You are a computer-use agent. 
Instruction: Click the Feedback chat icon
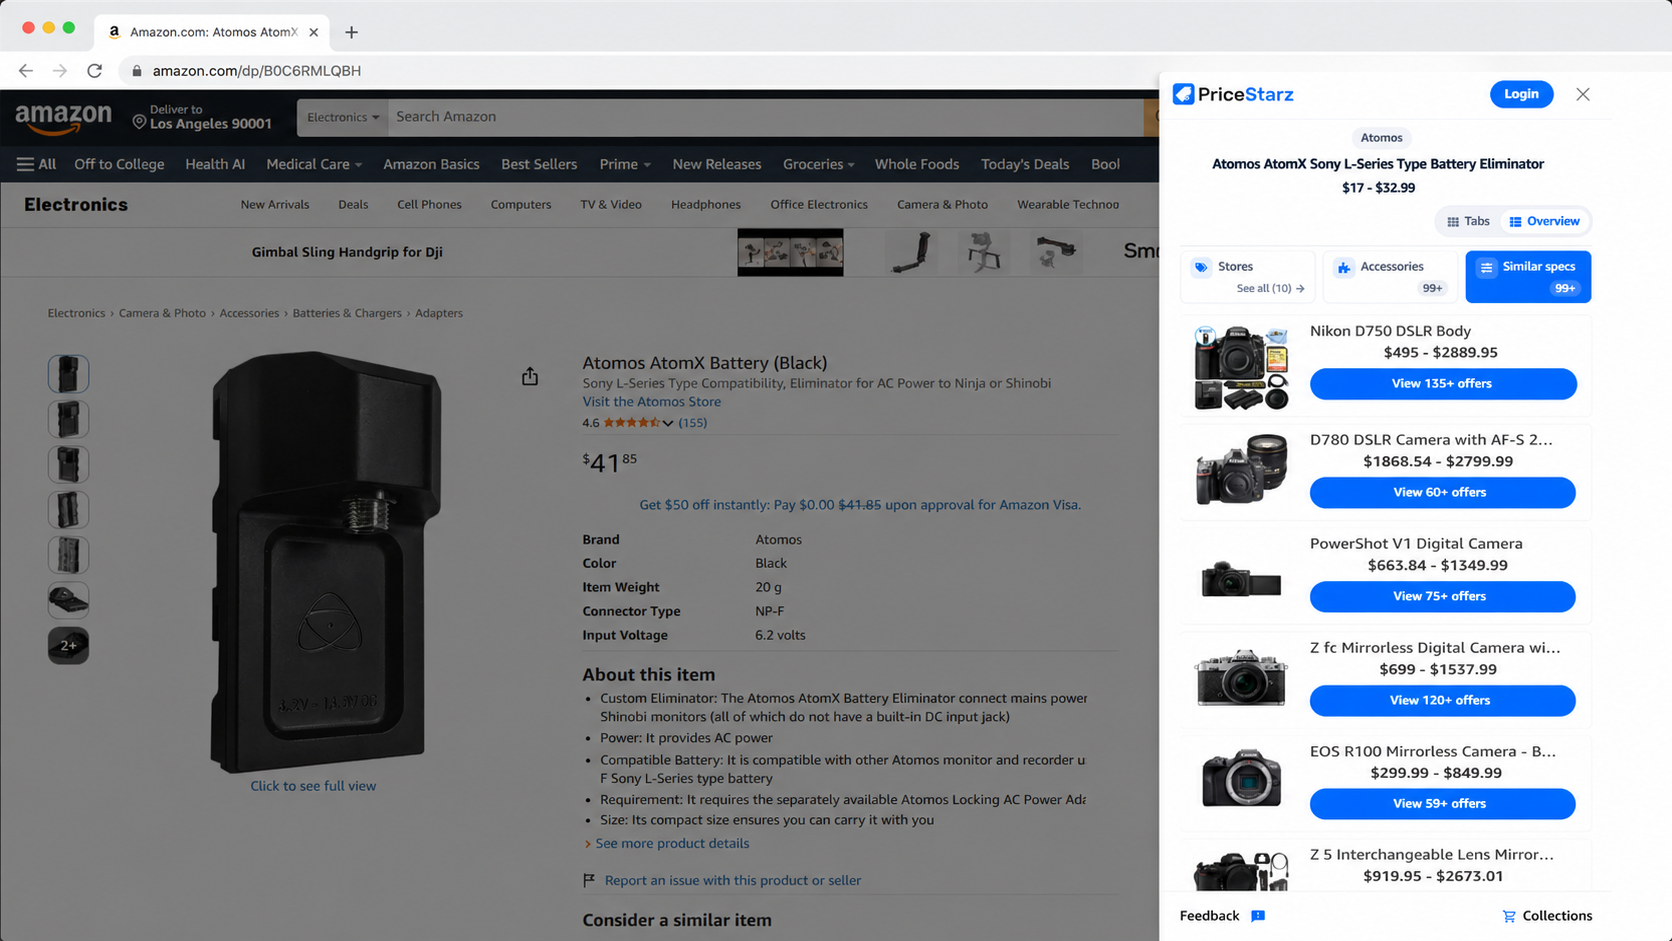pos(1258,916)
